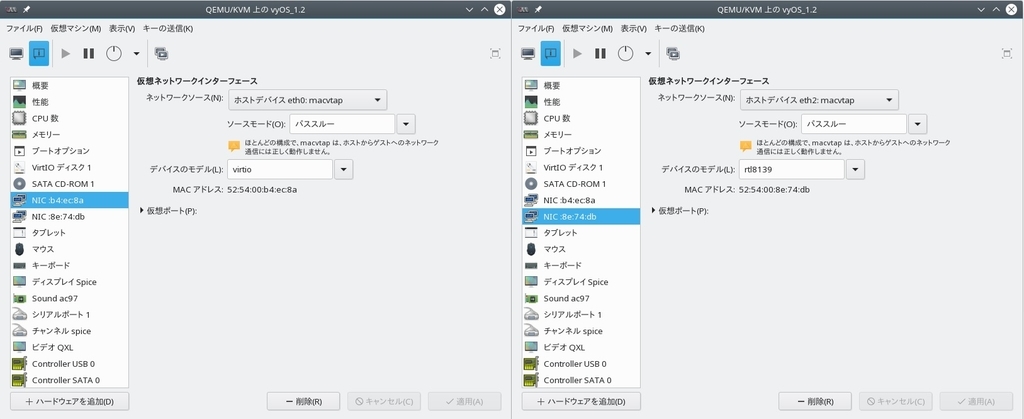Open rtl8139 device model dropdown arrow

click(856, 170)
